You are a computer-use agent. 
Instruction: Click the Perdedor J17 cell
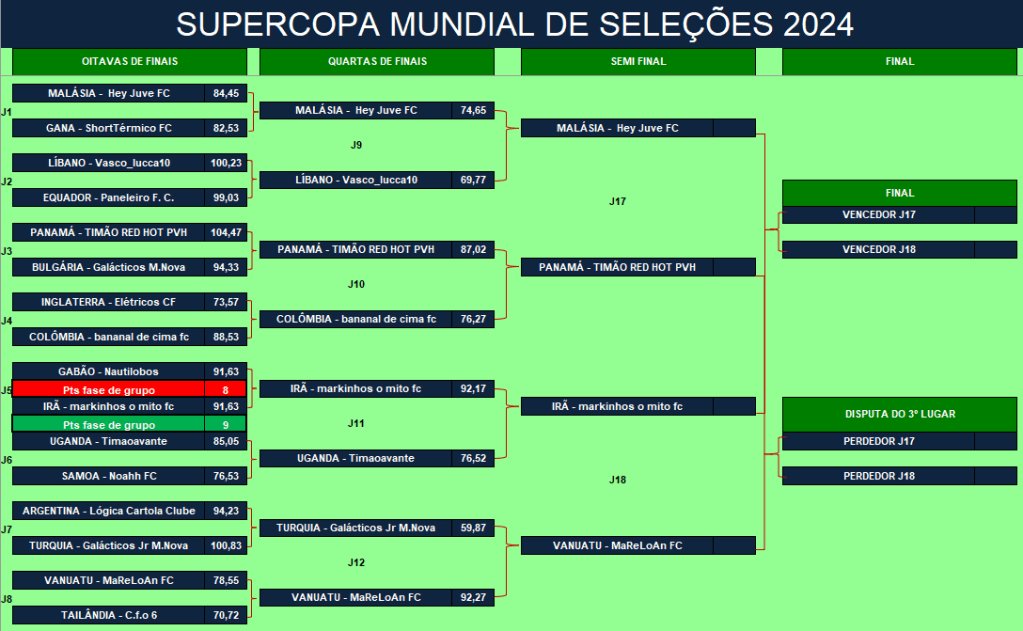(878, 442)
